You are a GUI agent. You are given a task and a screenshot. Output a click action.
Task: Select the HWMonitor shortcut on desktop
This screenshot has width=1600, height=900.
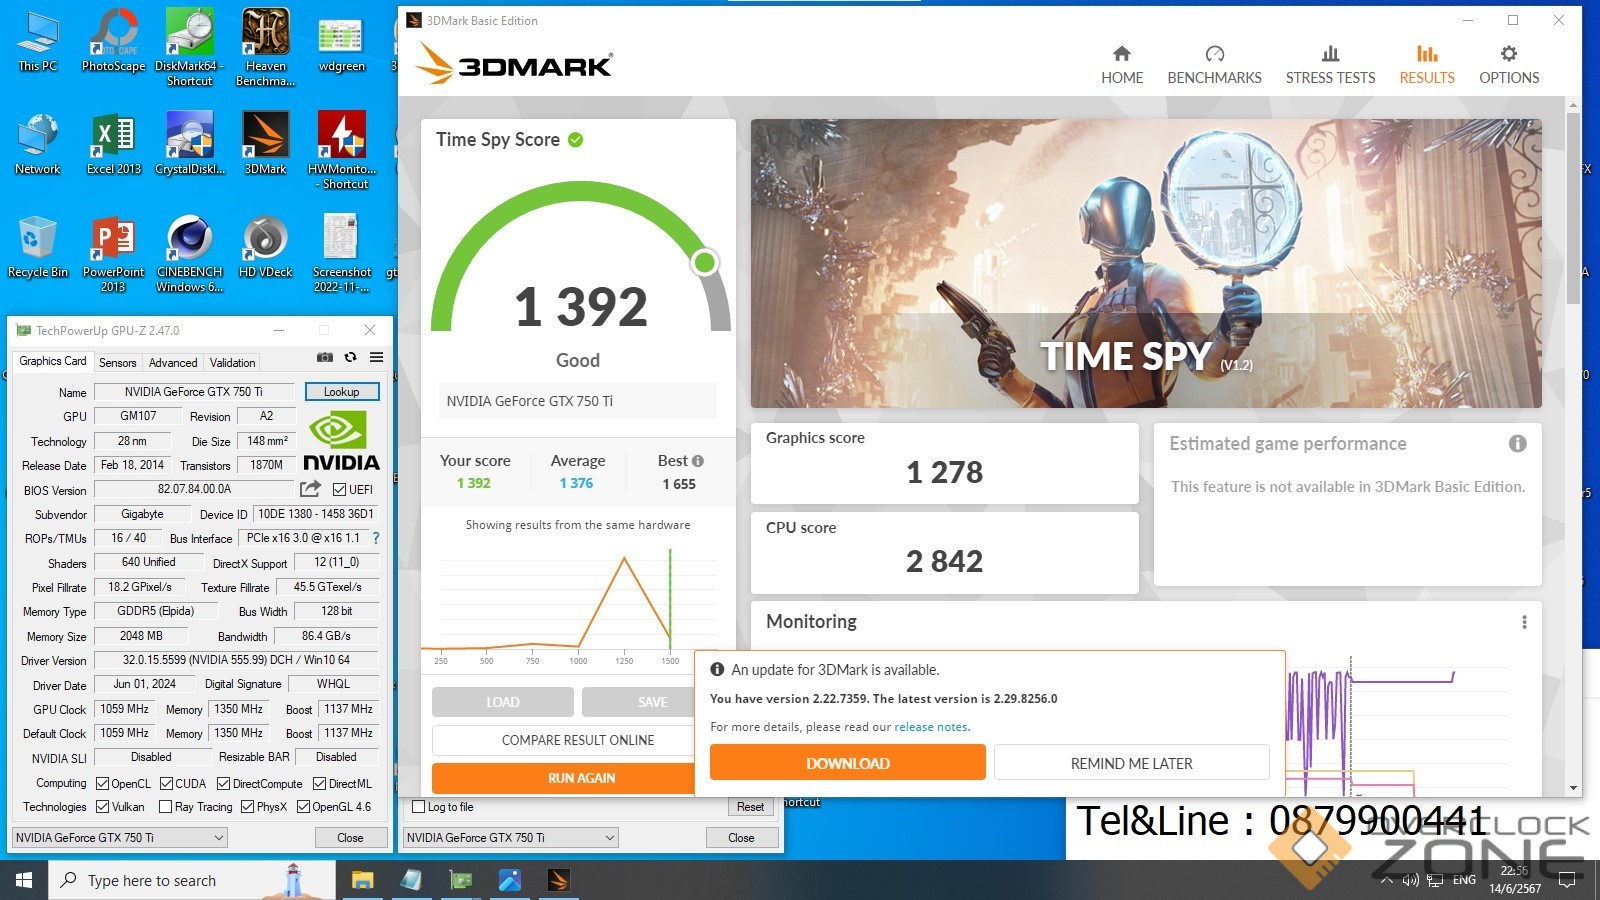tap(342, 150)
